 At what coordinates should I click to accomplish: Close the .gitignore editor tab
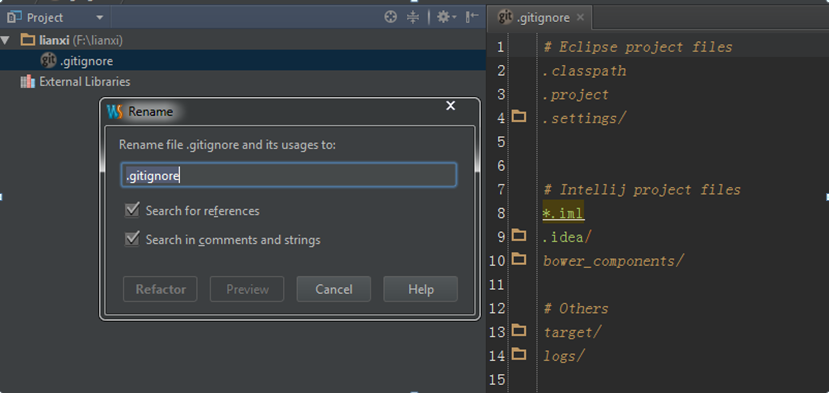pyautogui.click(x=581, y=17)
